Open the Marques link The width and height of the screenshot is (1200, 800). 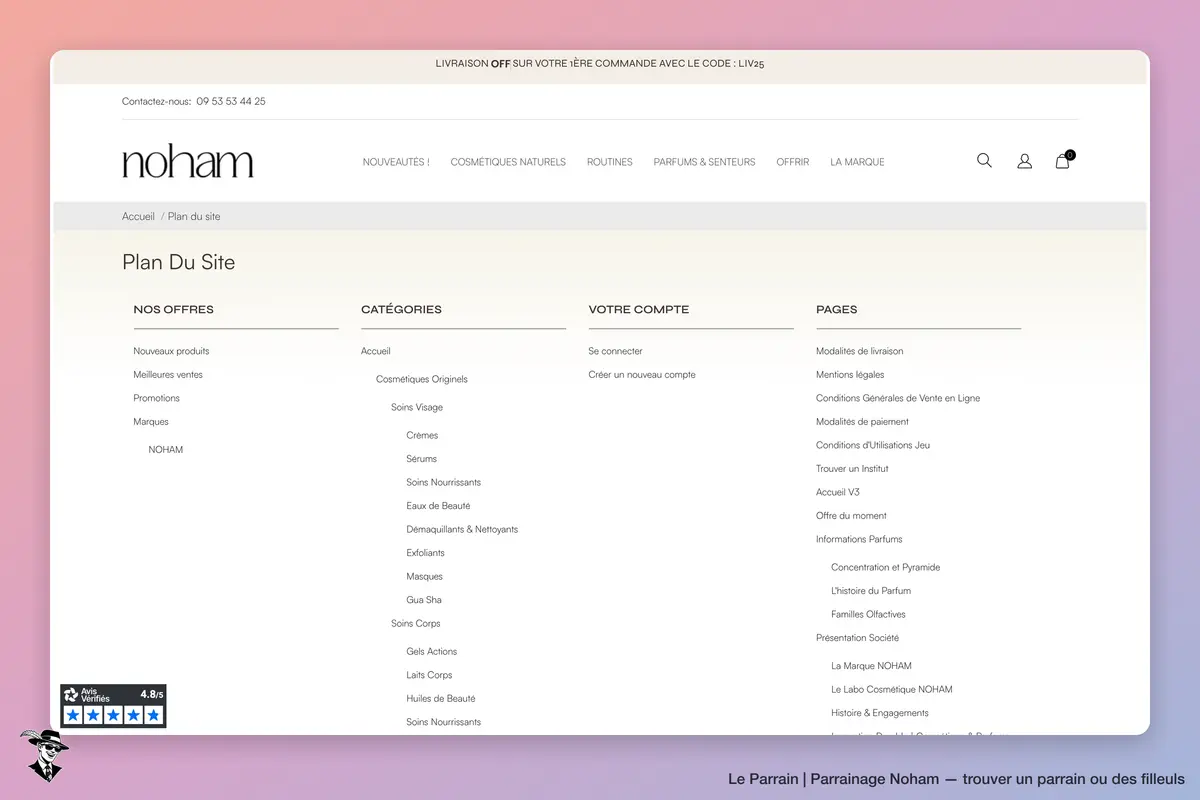[151, 422]
